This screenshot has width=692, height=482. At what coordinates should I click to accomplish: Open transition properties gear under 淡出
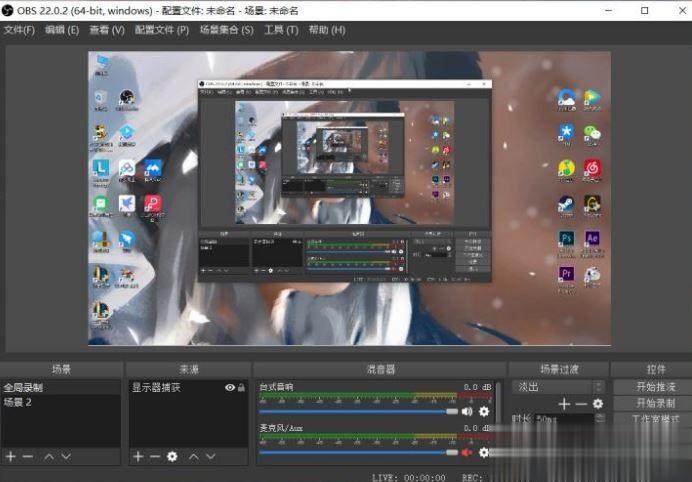point(598,403)
